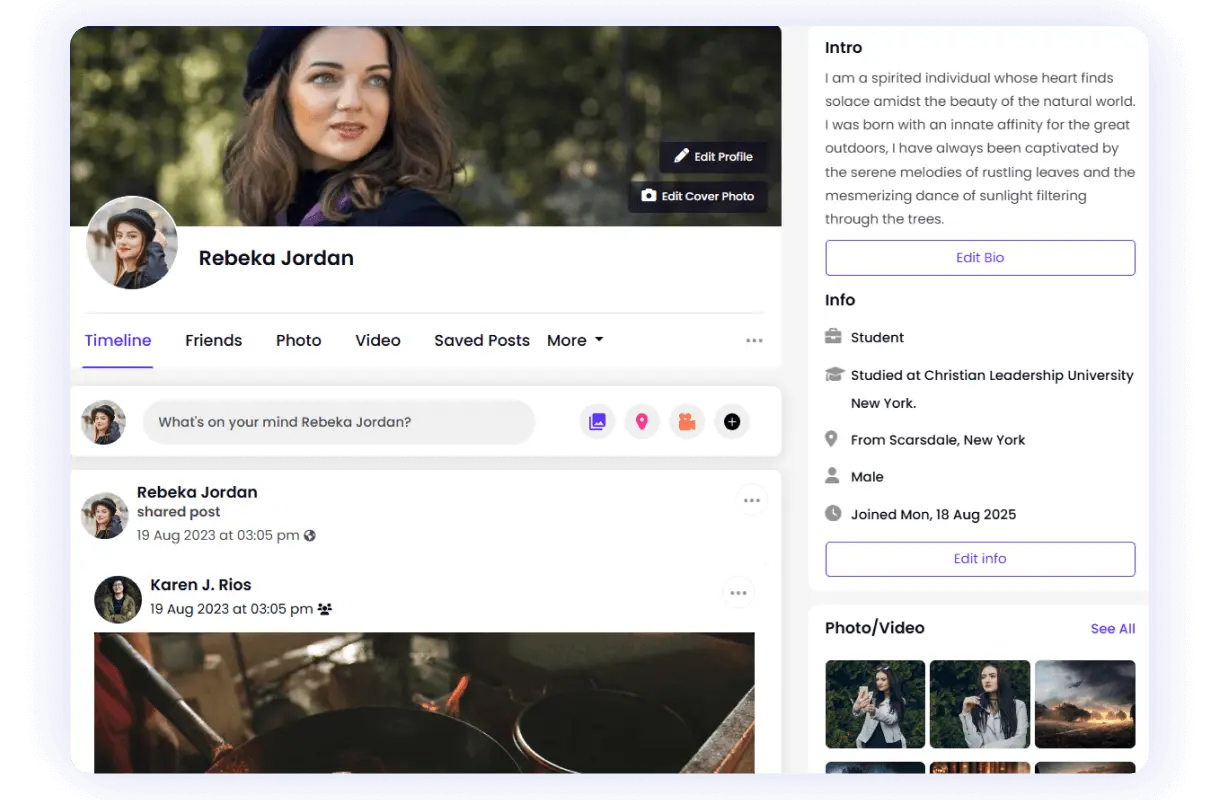Click the photo upload icon in post composer
This screenshot has height=800, width=1220.
[597, 422]
